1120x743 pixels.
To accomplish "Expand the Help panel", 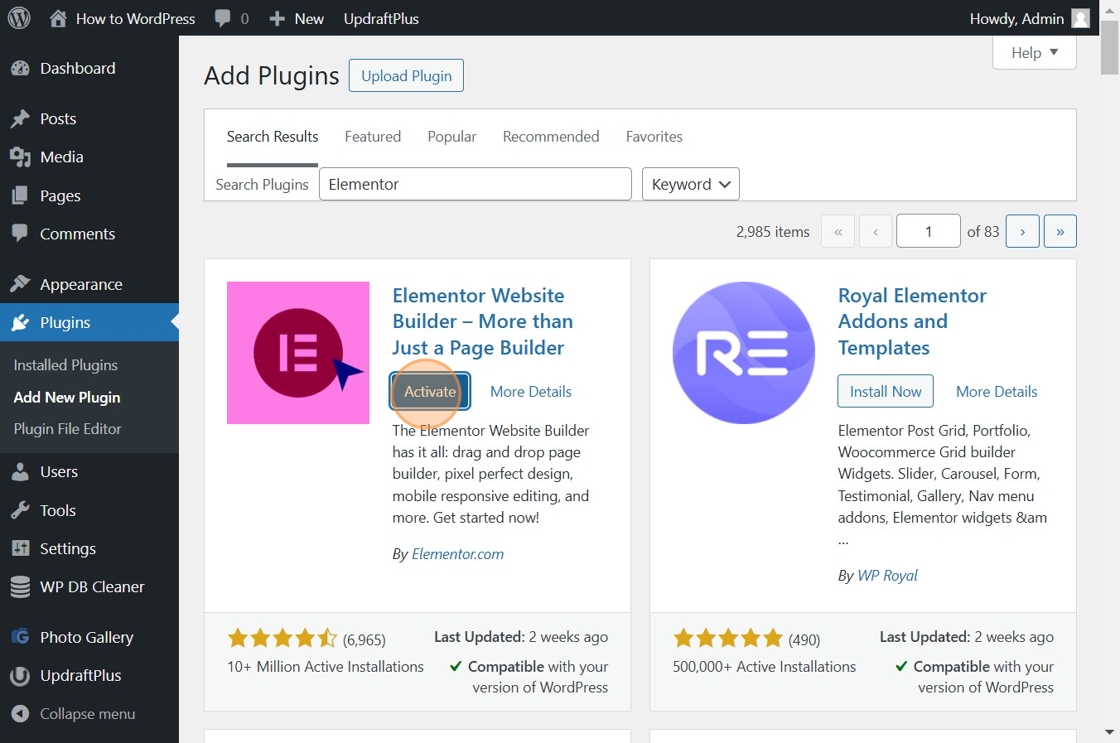I will 1034,53.
